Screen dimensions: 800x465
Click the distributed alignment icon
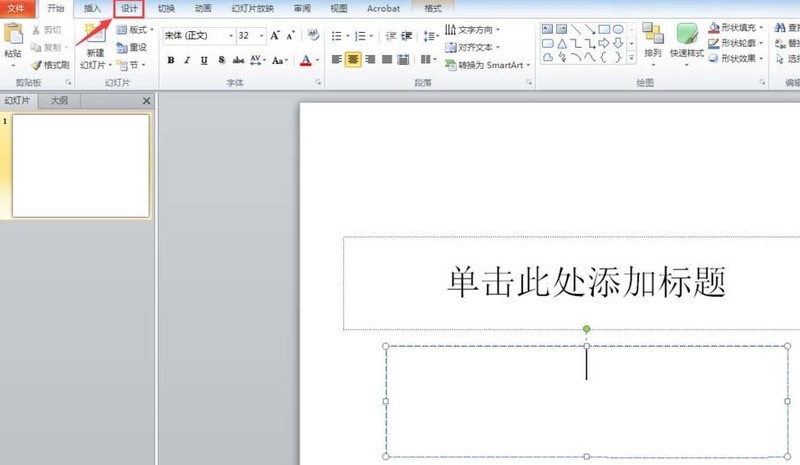pos(404,60)
